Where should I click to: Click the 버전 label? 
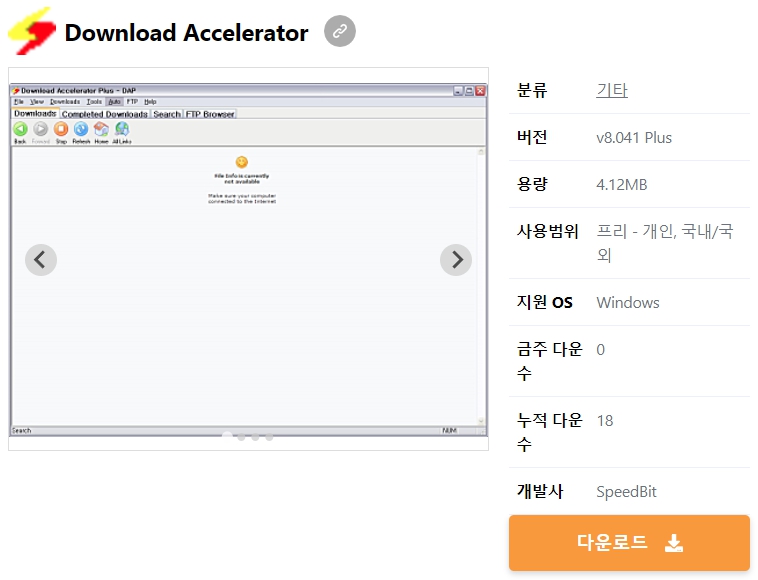point(532,137)
